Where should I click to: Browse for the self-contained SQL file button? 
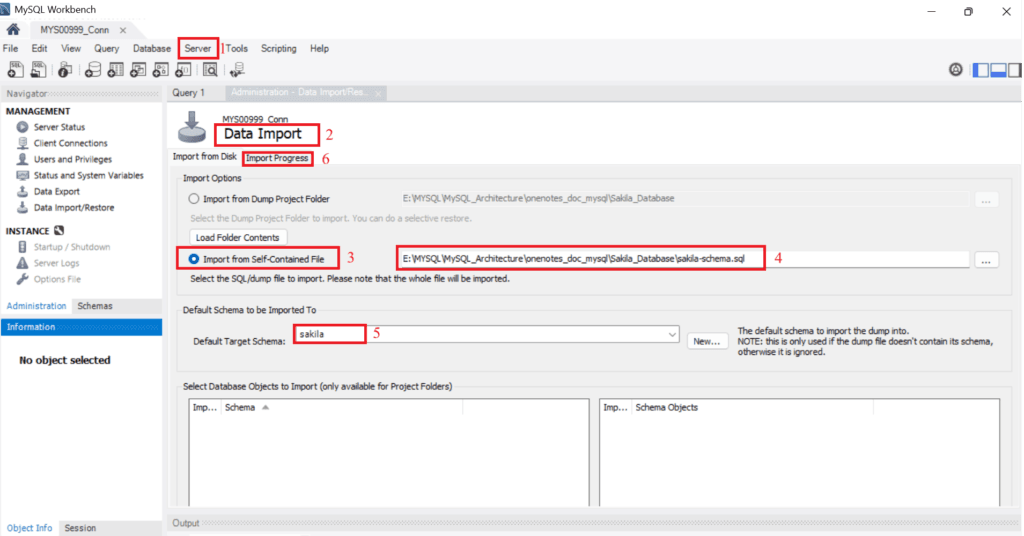click(985, 260)
